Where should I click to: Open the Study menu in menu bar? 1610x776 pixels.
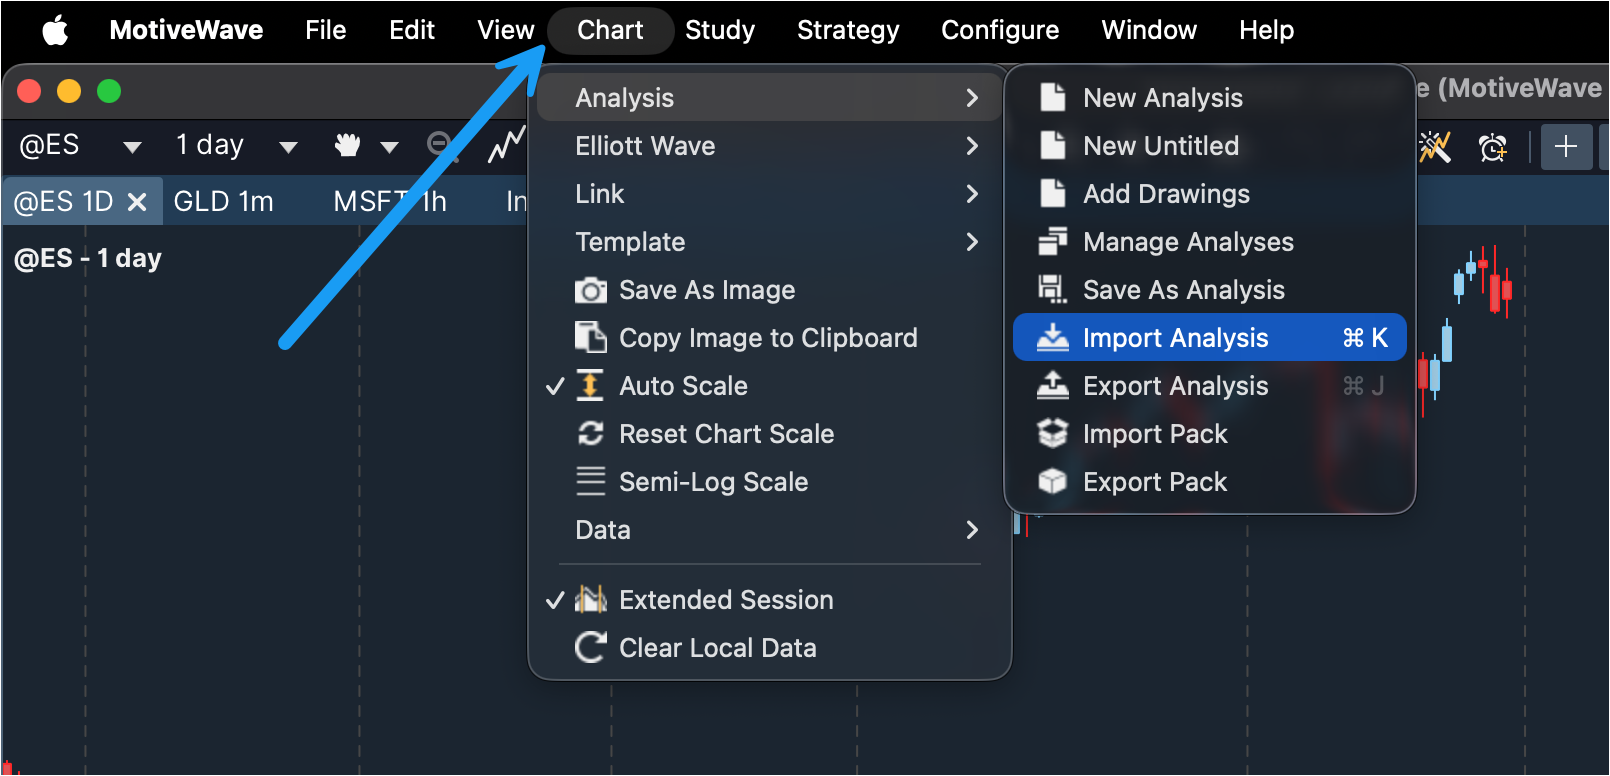click(x=719, y=30)
